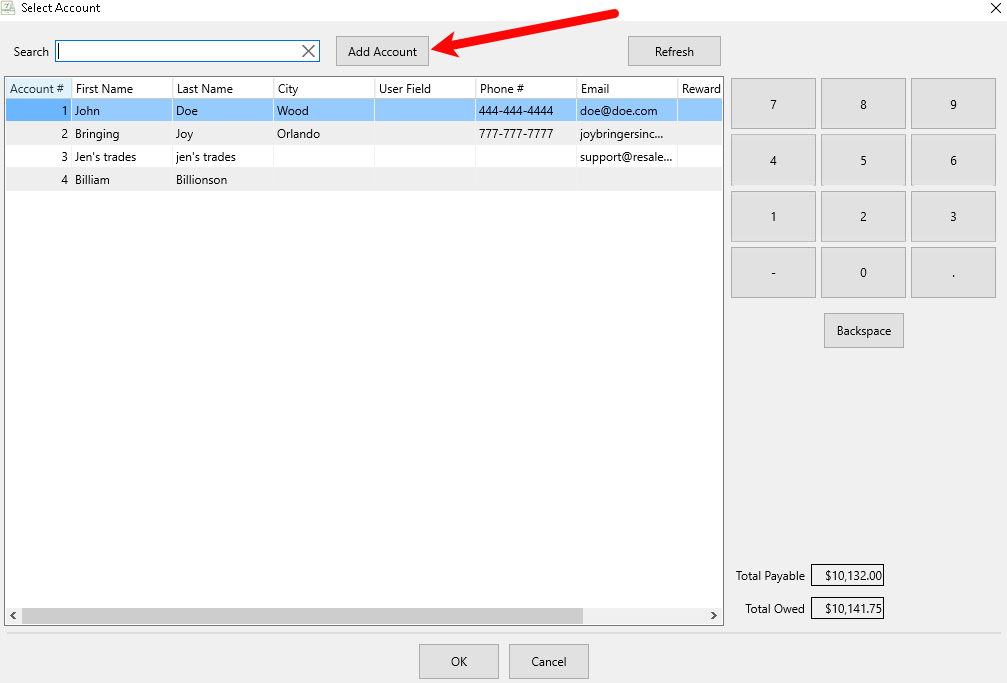Viewport: 1007px width, 683px height.
Task: Close the Select Account window
Action: (995, 8)
